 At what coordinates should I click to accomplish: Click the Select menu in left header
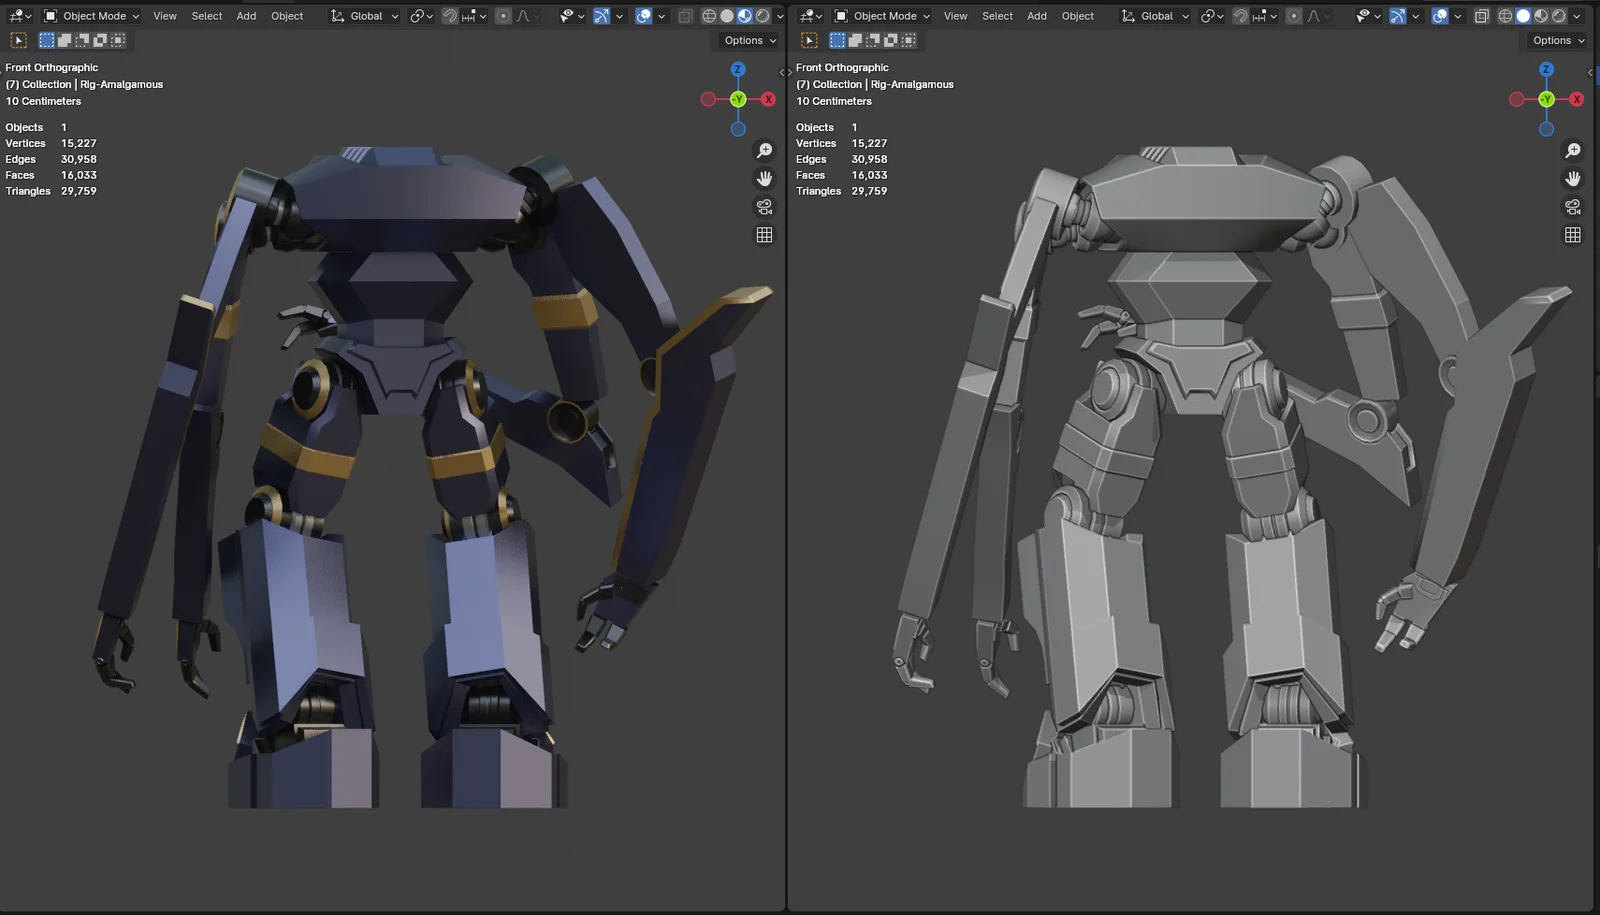click(x=206, y=16)
